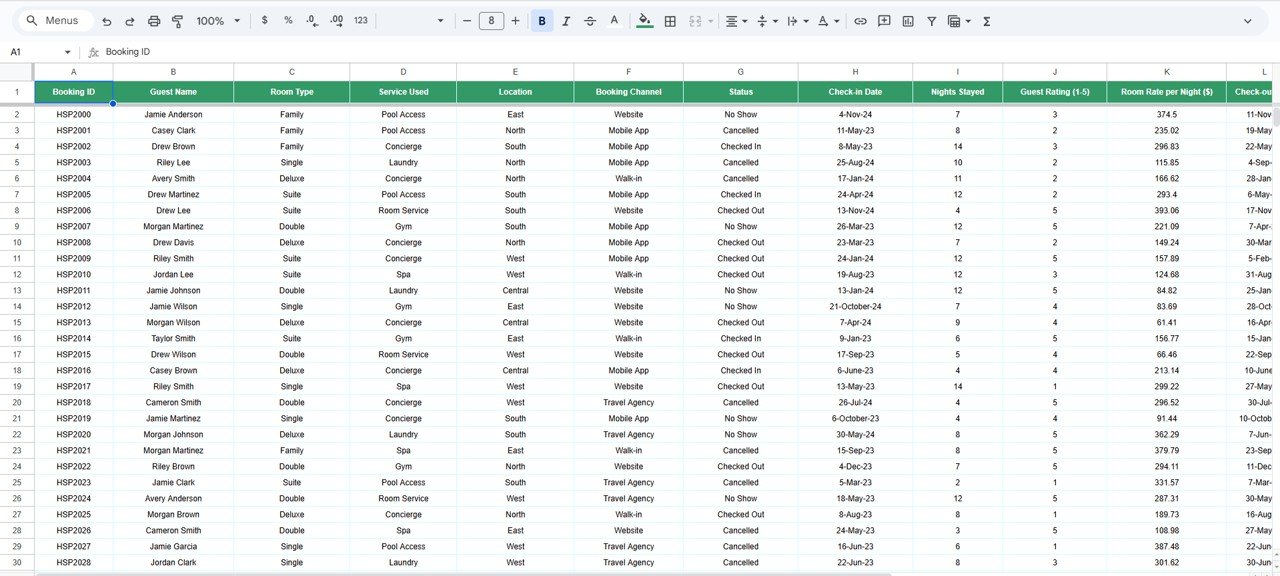The width and height of the screenshot is (1280, 576).
Task: Insert a chart
Action: pyautogui.click(x=908, y=20)
